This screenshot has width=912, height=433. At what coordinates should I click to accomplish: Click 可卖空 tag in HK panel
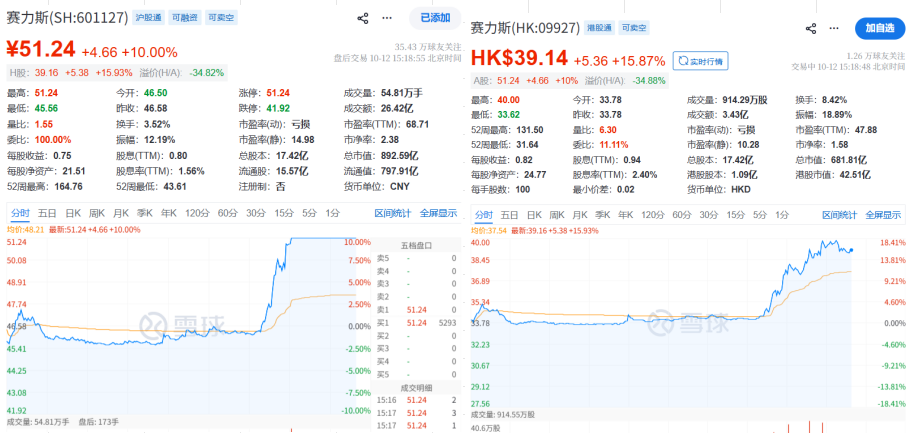pos(634,28)
